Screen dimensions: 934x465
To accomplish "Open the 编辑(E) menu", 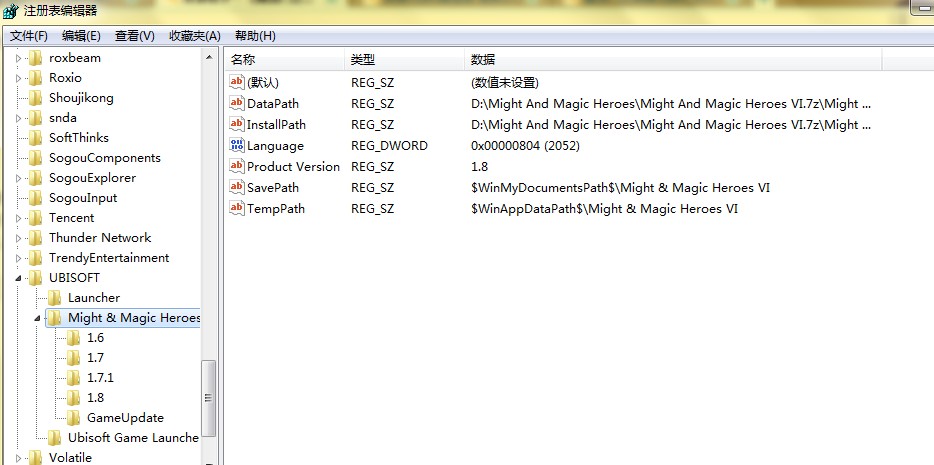I will point(81,36).
